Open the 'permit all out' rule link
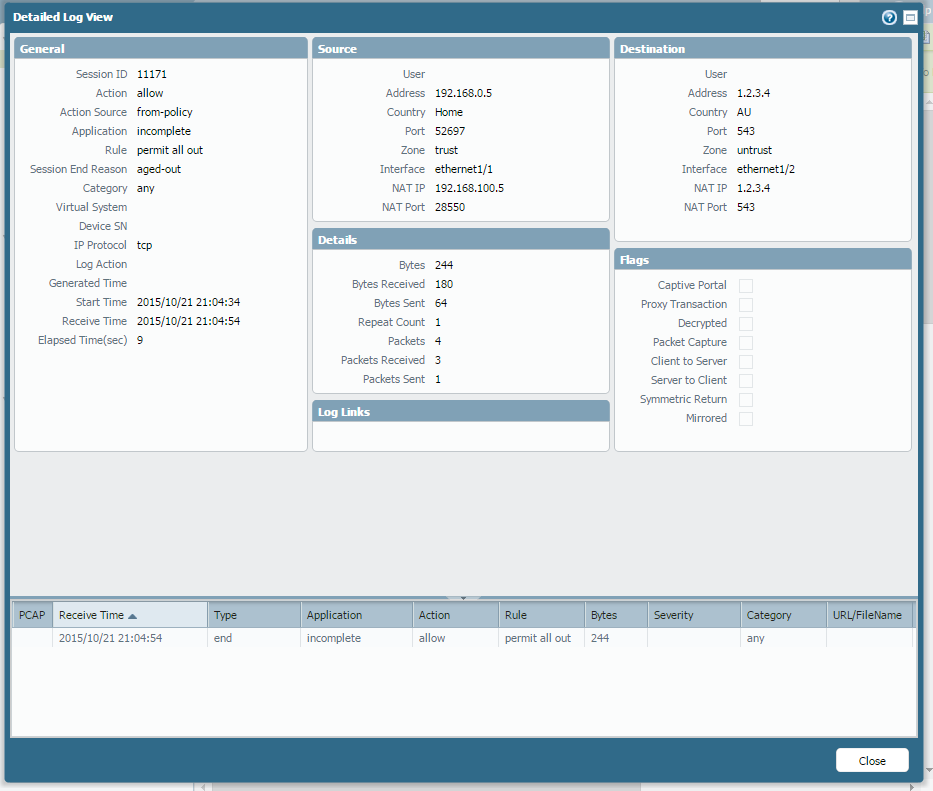 coord(538,638)
